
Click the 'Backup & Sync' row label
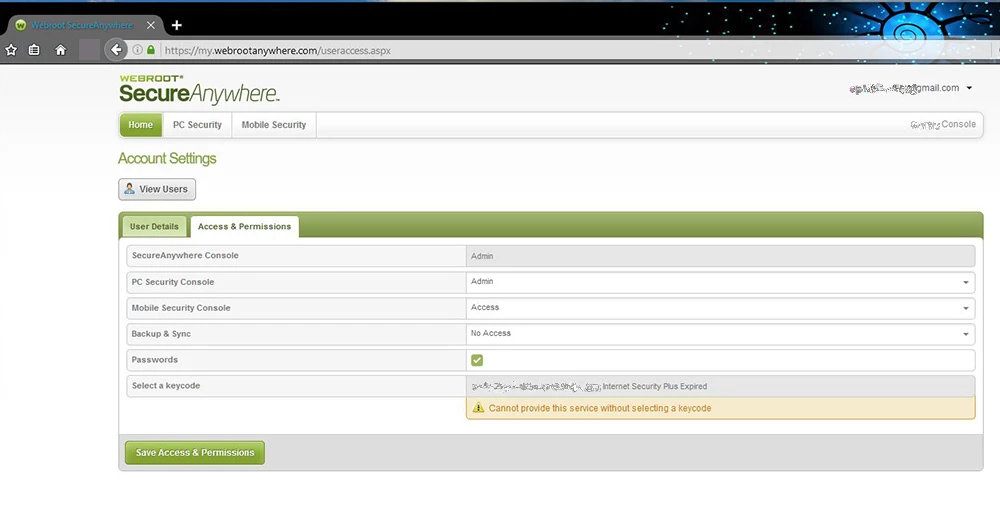click(161, 334)
